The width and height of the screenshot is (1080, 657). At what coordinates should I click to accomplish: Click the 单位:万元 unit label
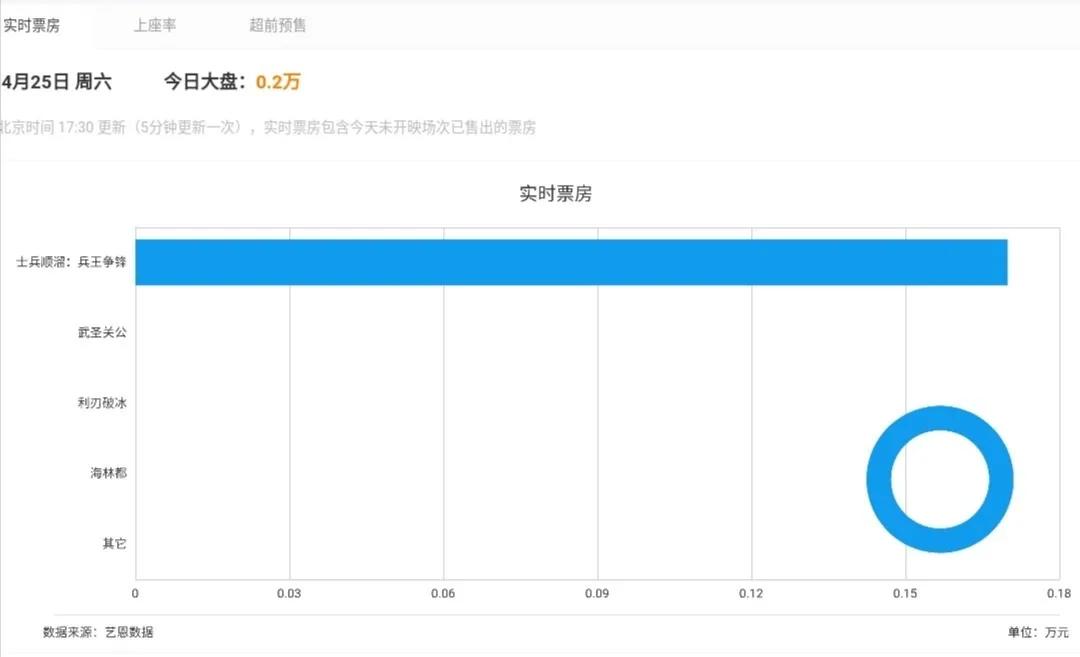[x=1038, y=632]
